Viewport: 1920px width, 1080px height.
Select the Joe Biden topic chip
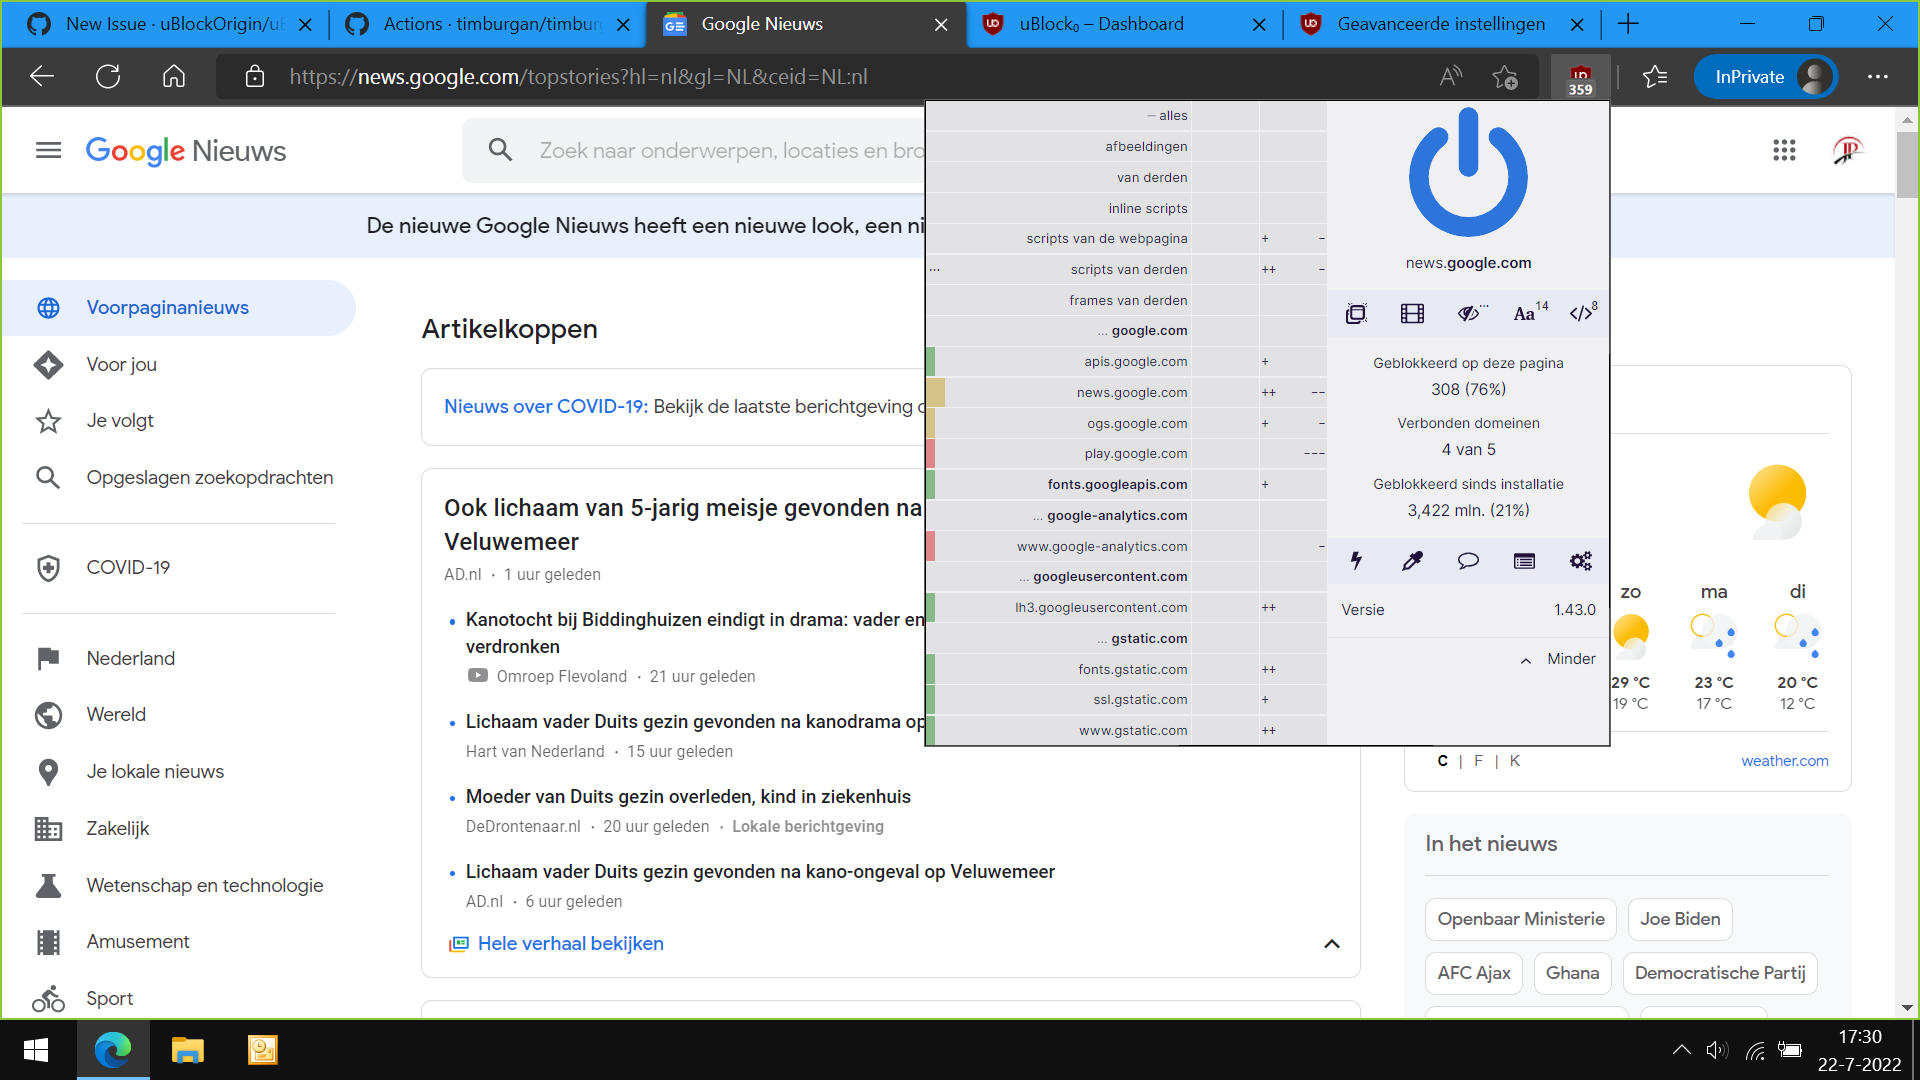coord(1679,919)
